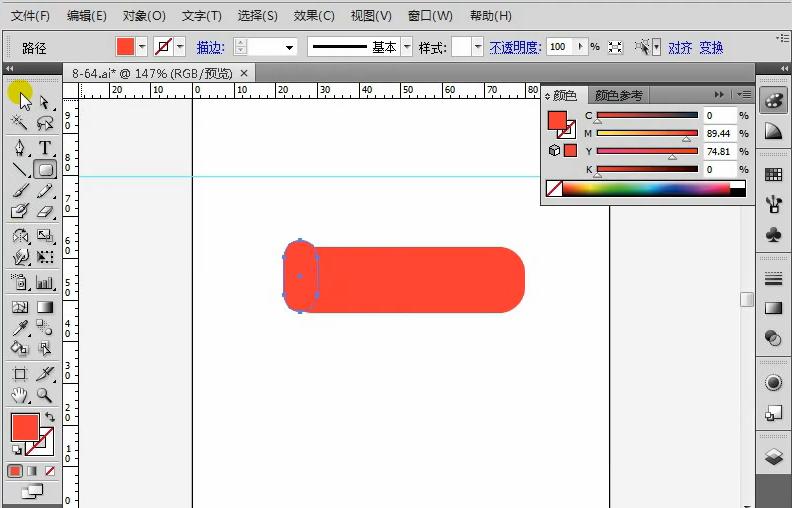This screenshot has width=792, height=508.
Task: Click the 不透明度 link
Action: [x=515, y=47]
